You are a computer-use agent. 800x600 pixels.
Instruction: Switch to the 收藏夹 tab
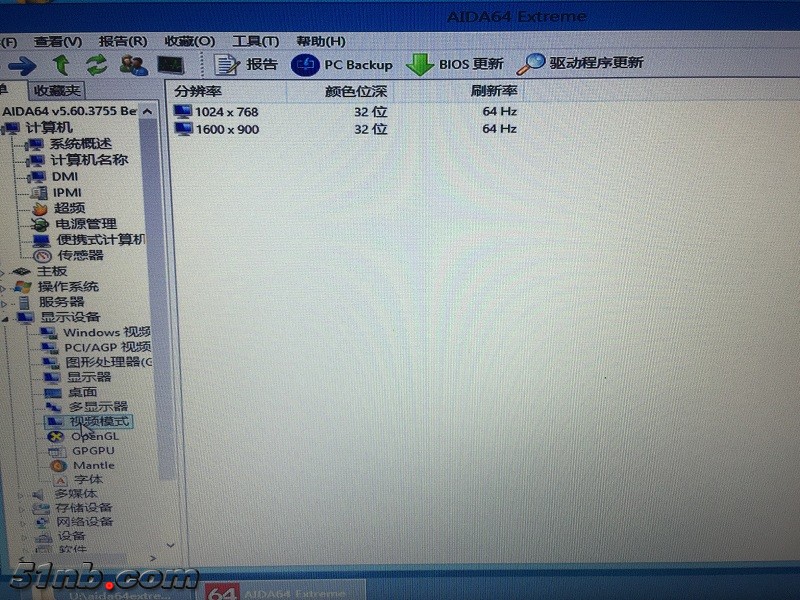pos(57,90)
